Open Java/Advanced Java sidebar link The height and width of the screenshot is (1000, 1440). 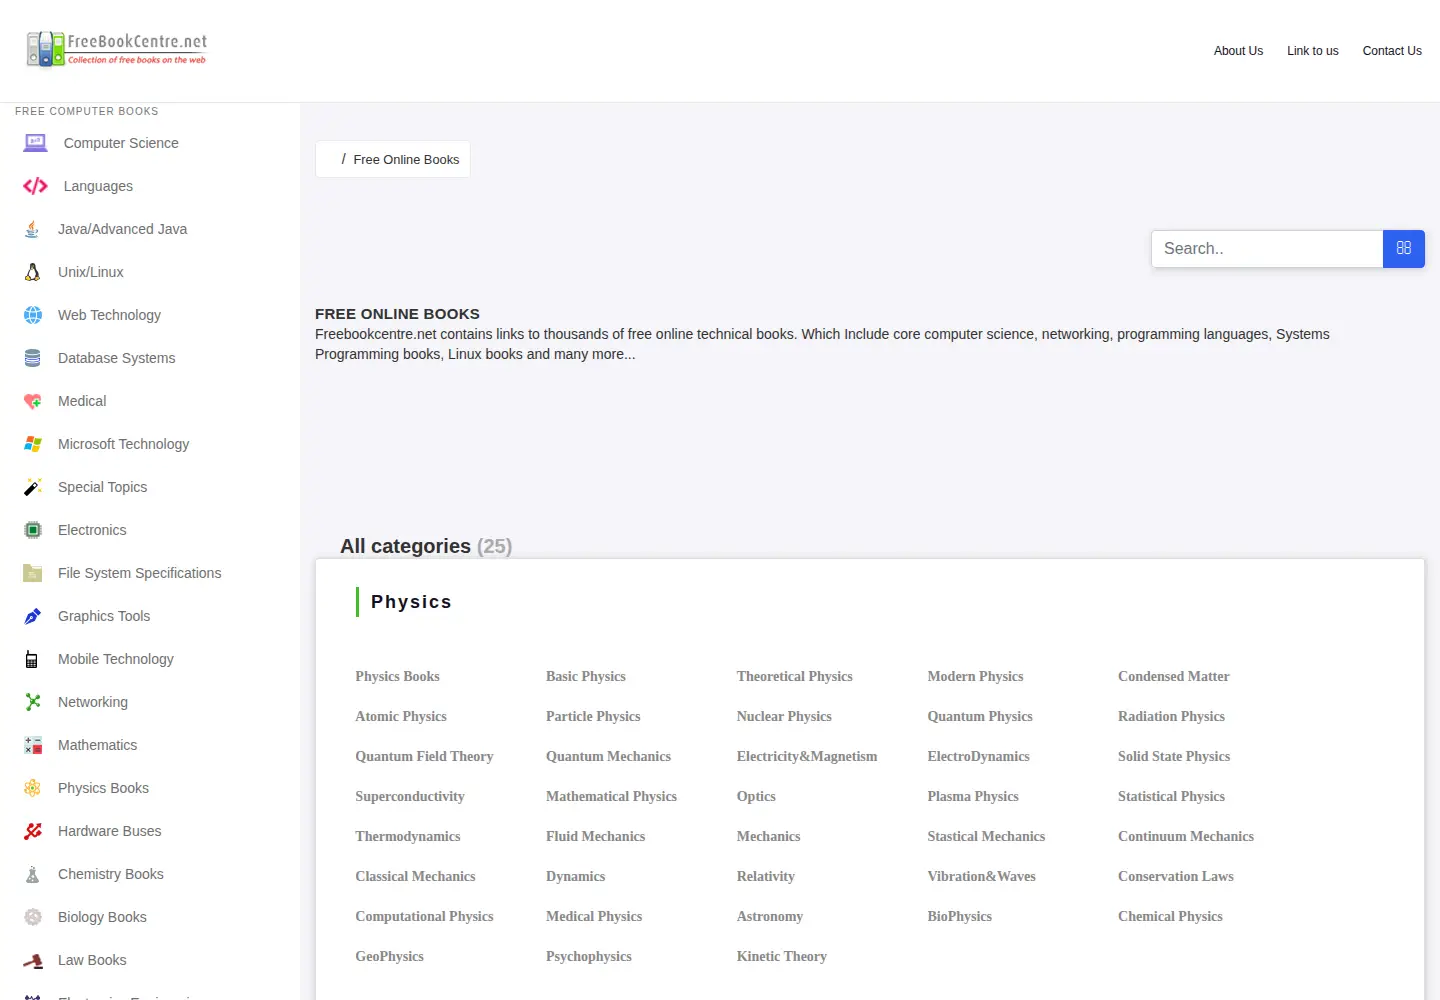tap(122, 229)
